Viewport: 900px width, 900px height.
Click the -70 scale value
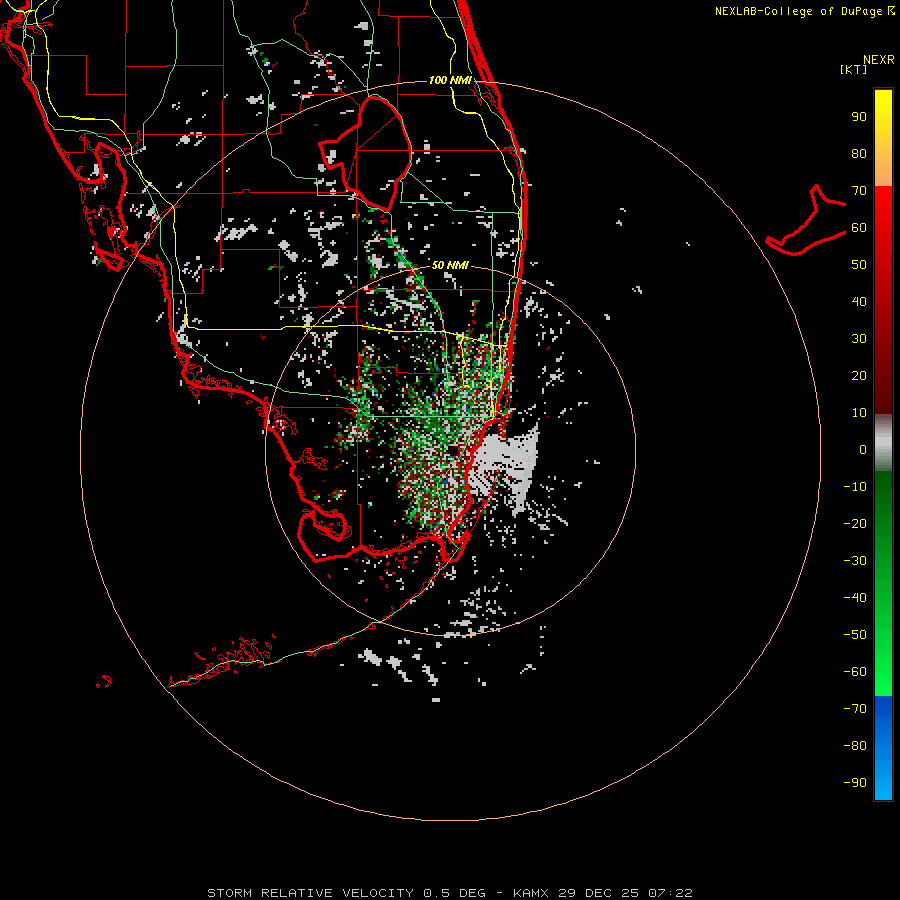855,708
